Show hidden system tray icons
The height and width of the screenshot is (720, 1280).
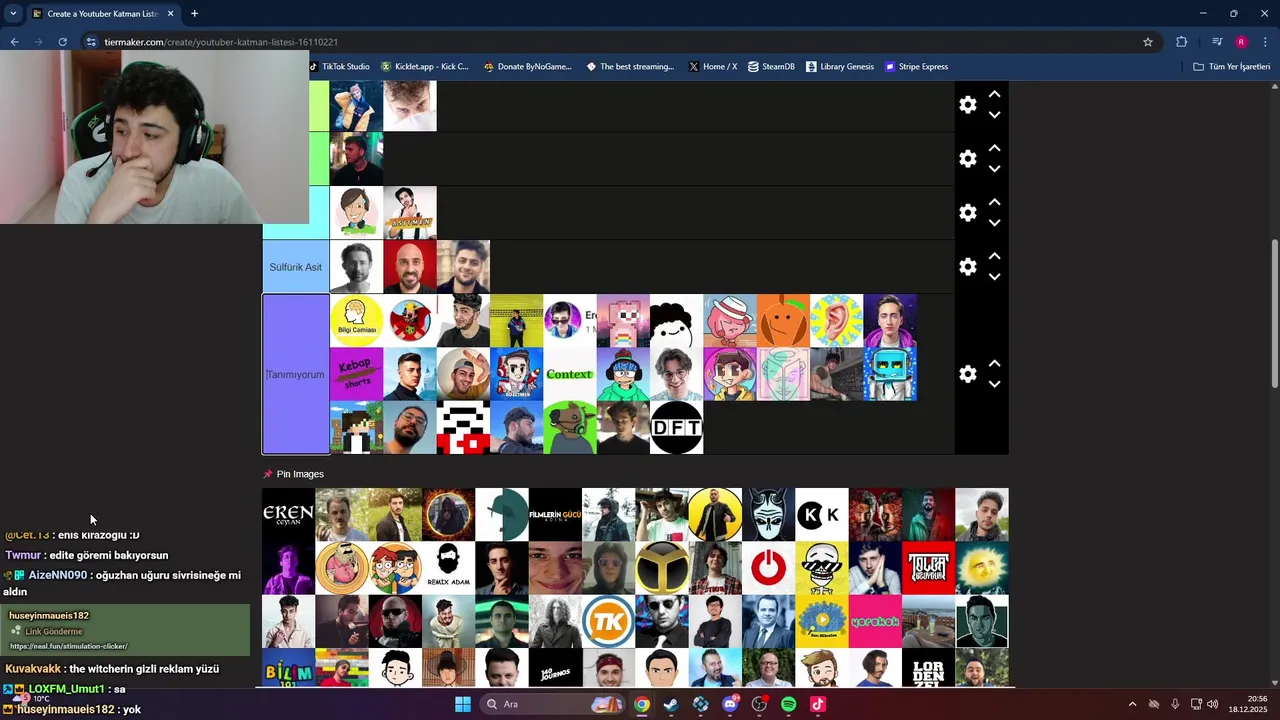[x=1132, y=704]
